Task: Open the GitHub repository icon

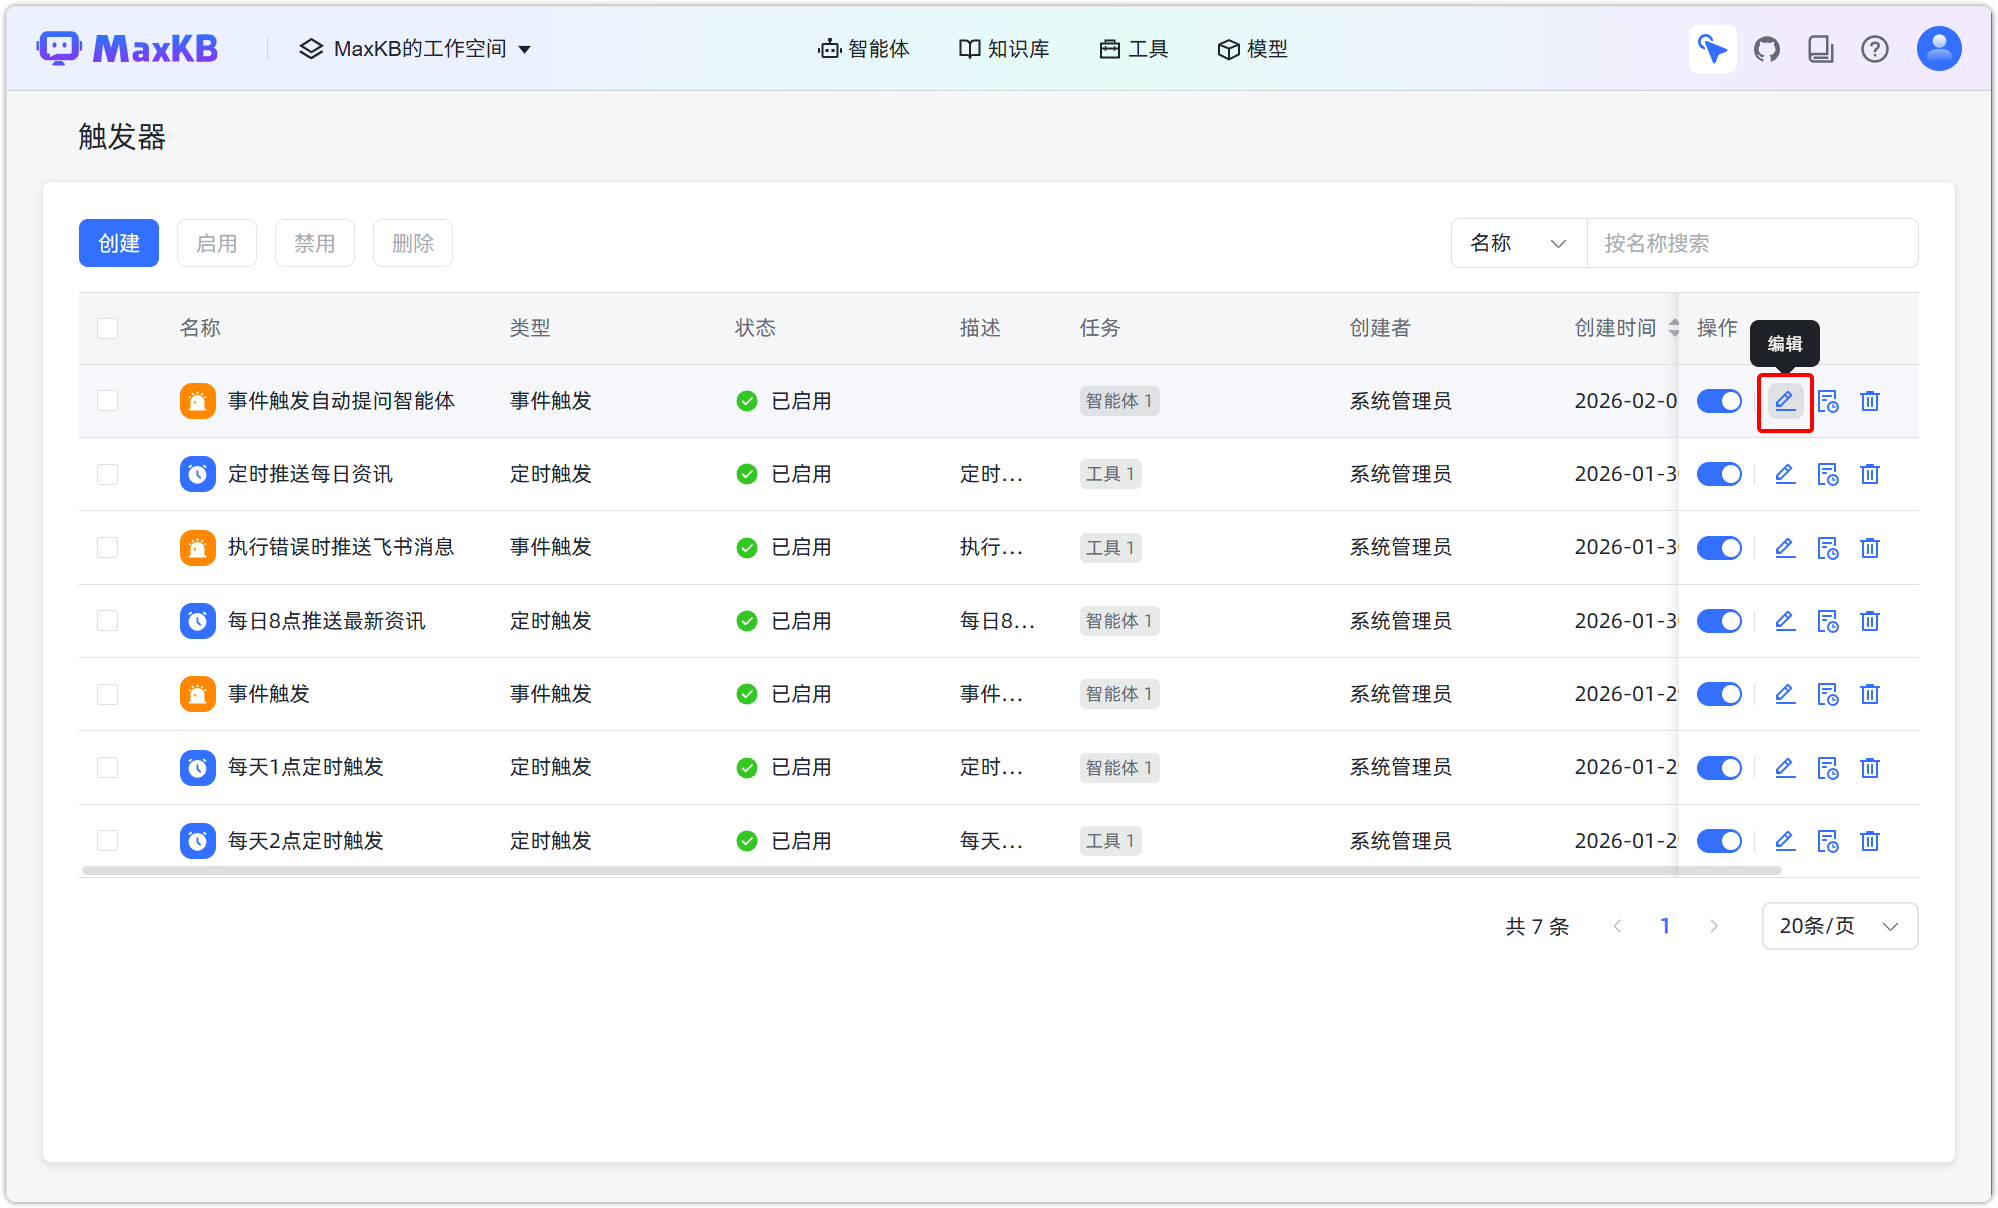Action: 1767,48
